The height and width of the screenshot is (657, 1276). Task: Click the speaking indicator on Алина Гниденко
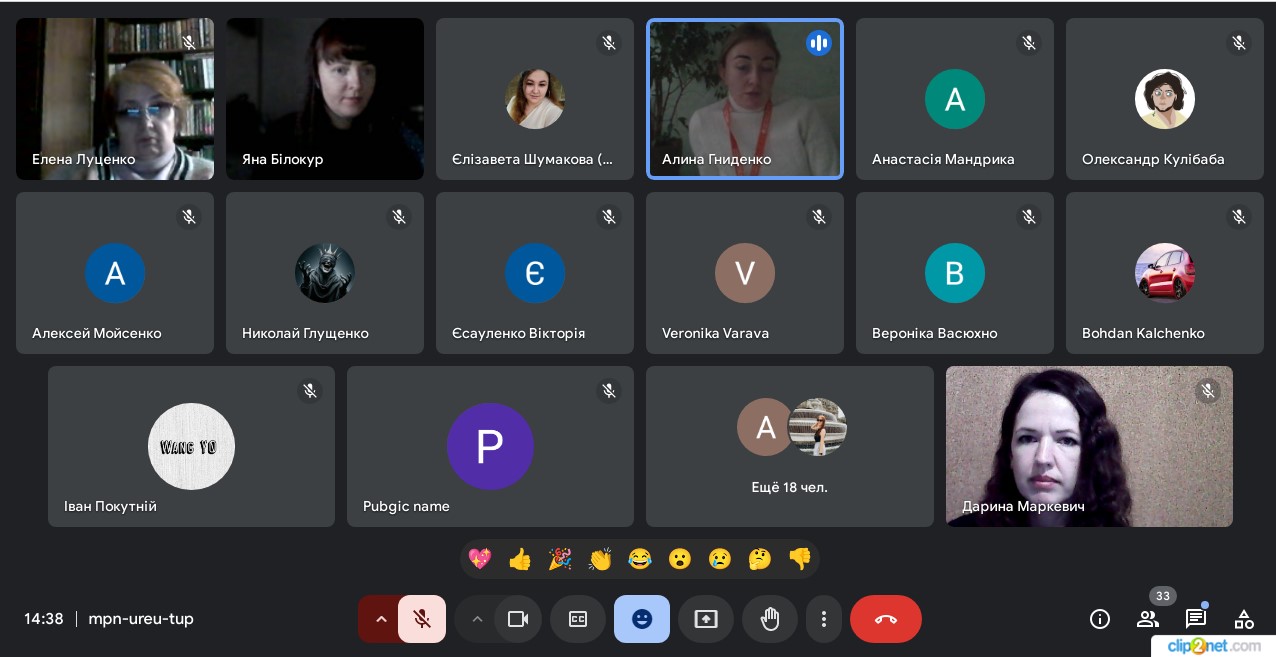point(819,43)
